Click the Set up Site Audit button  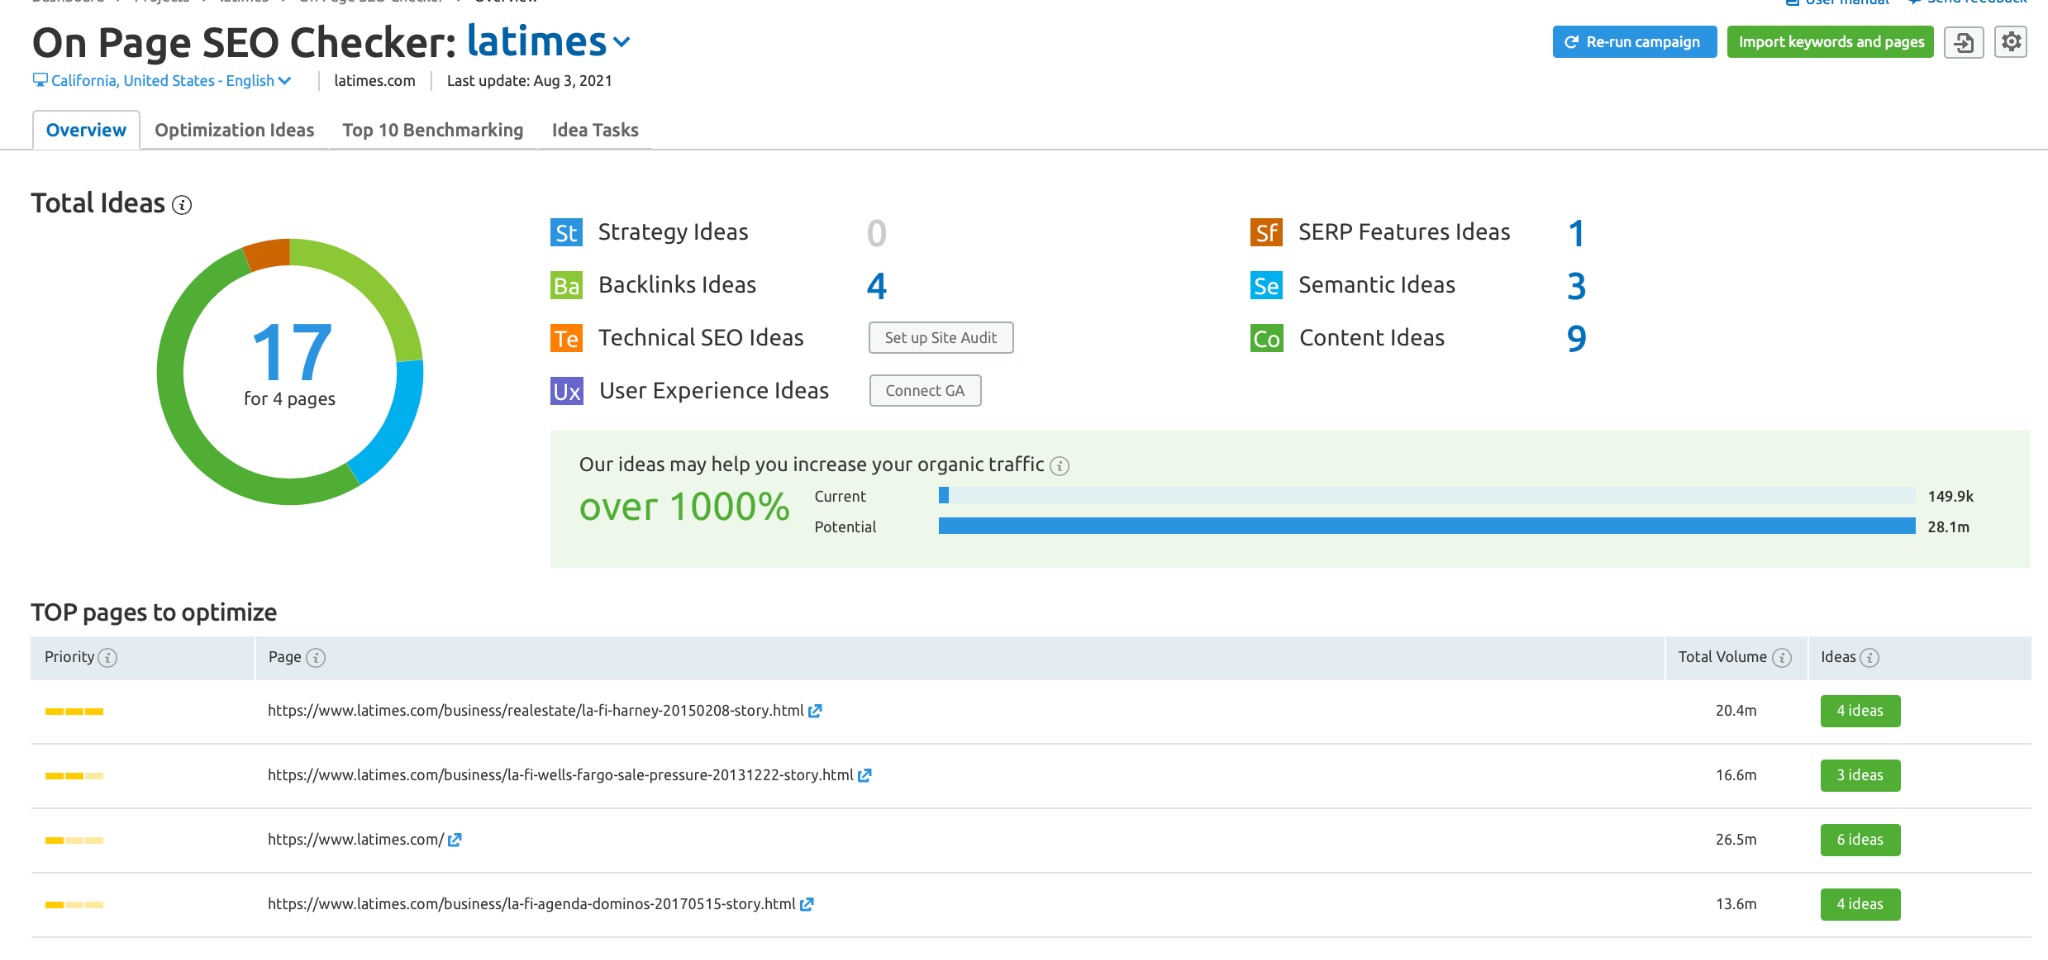click(941, 338)
